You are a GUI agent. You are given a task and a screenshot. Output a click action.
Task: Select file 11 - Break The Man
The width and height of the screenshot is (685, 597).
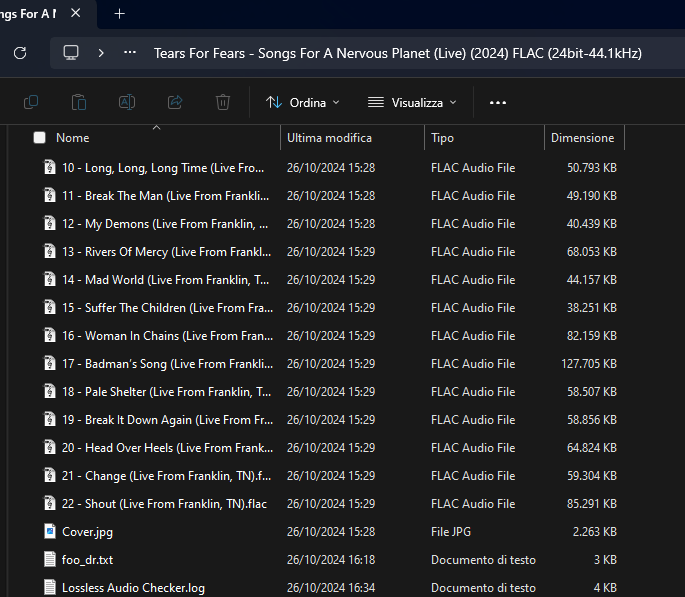pyautogui.click(x=166, y=196)
